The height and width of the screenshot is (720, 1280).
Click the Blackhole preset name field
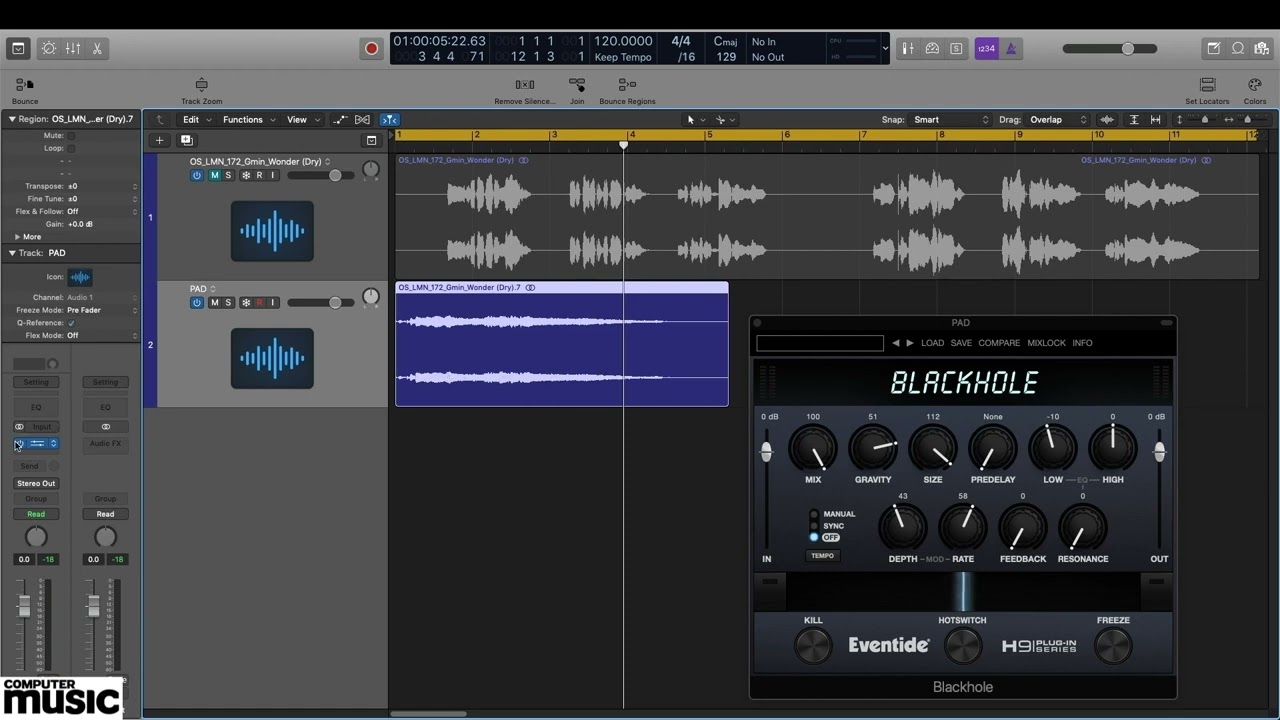point(820,343)
